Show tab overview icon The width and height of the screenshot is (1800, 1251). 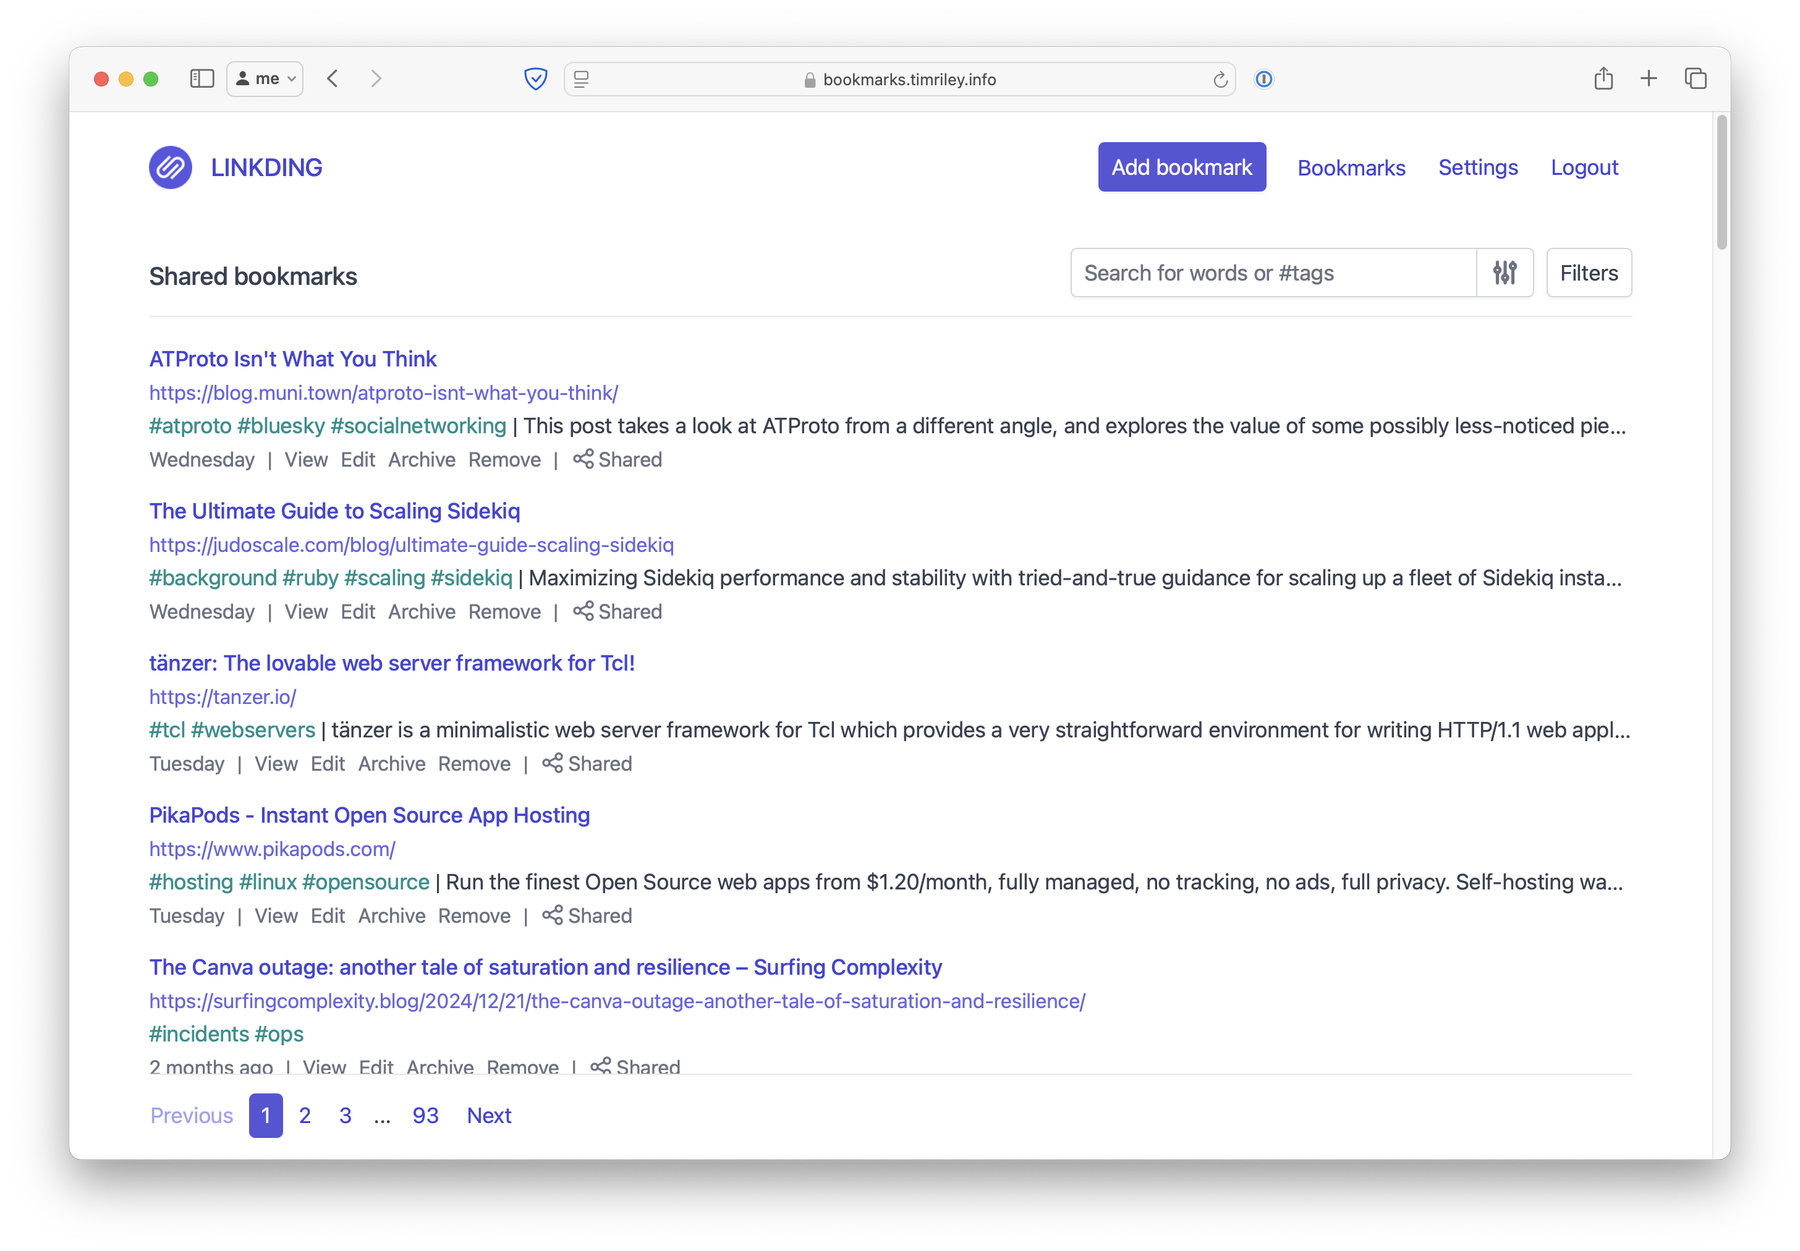coord(1695,78)
